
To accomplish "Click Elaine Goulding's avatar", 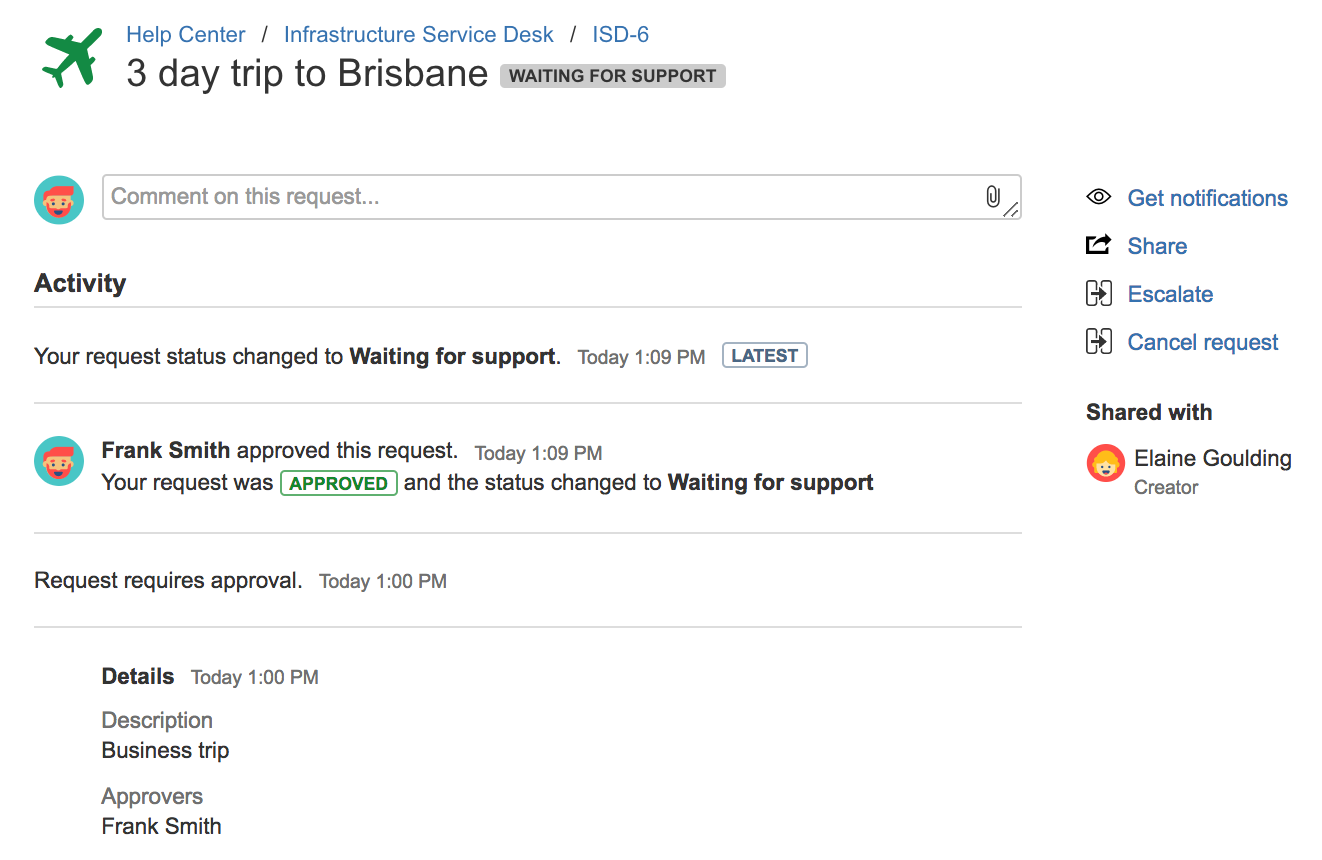I will pos(1106,463).
